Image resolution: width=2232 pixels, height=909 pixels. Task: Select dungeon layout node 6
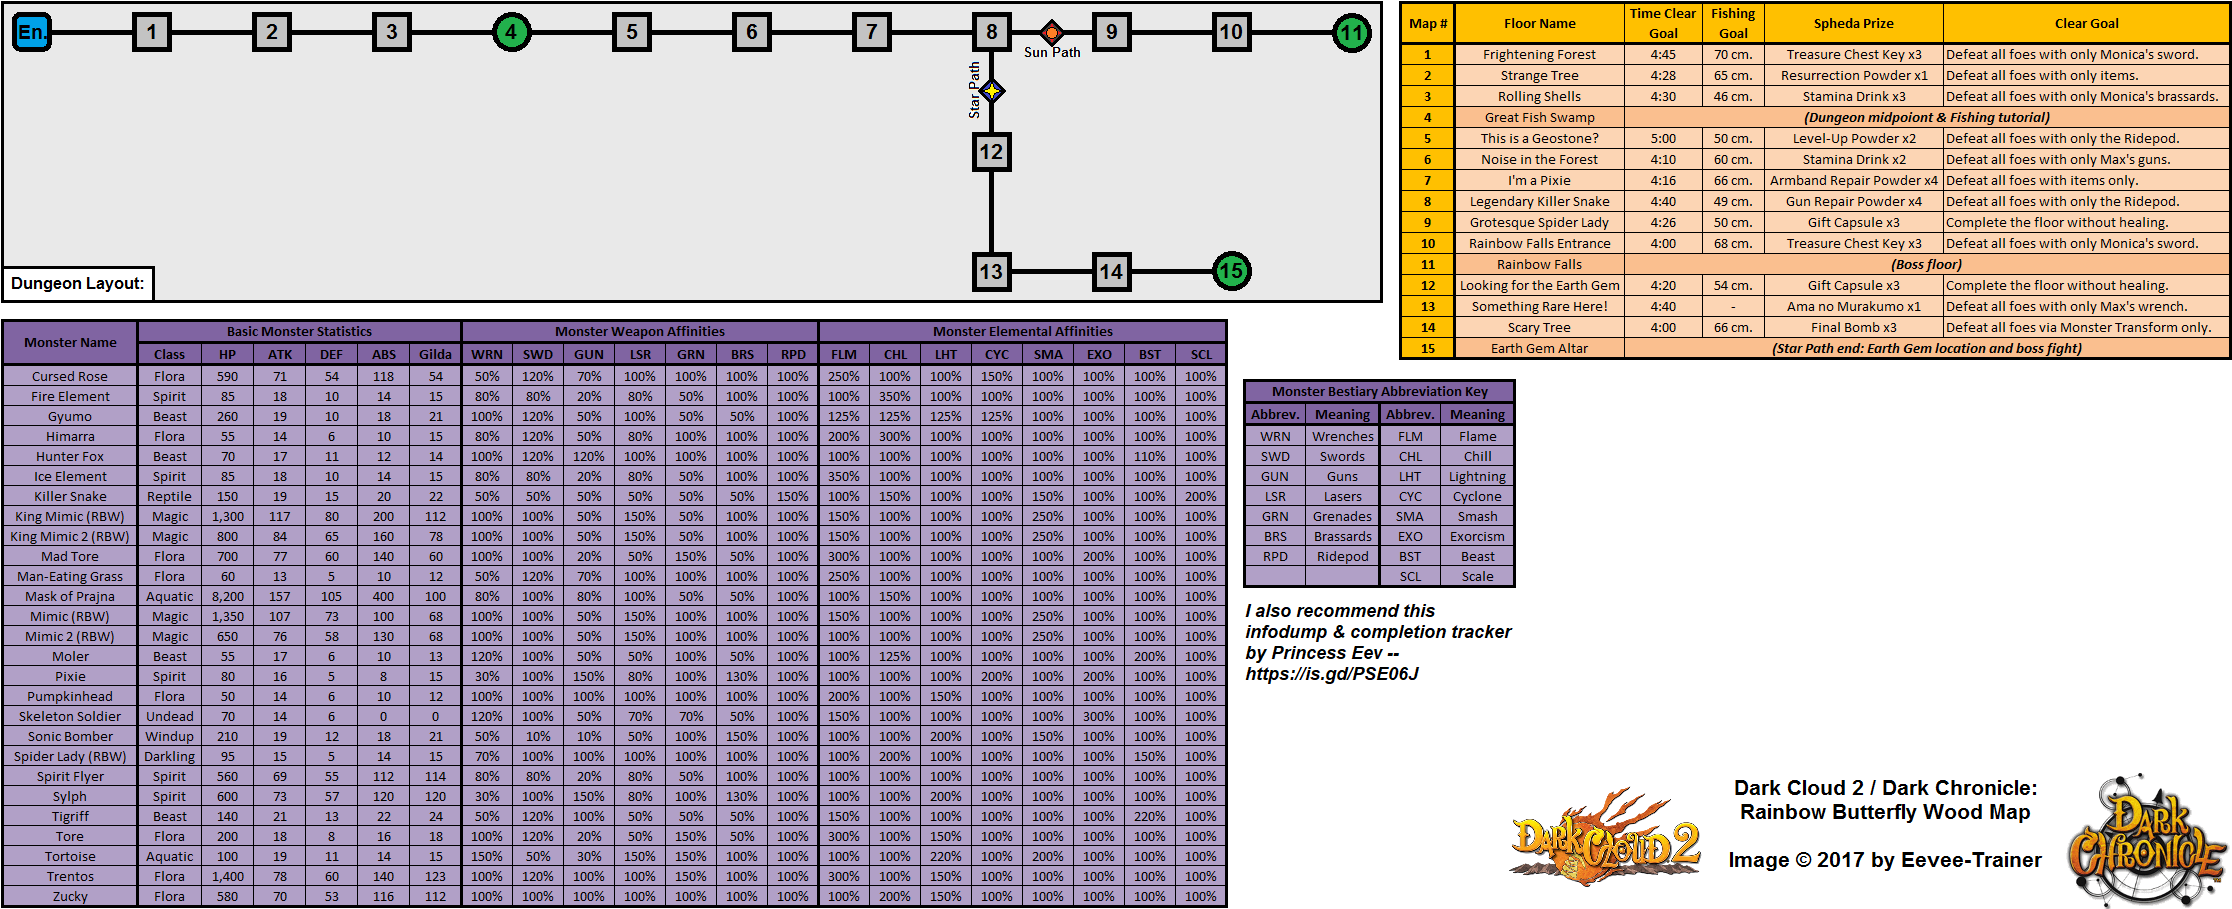click(752, 32)
